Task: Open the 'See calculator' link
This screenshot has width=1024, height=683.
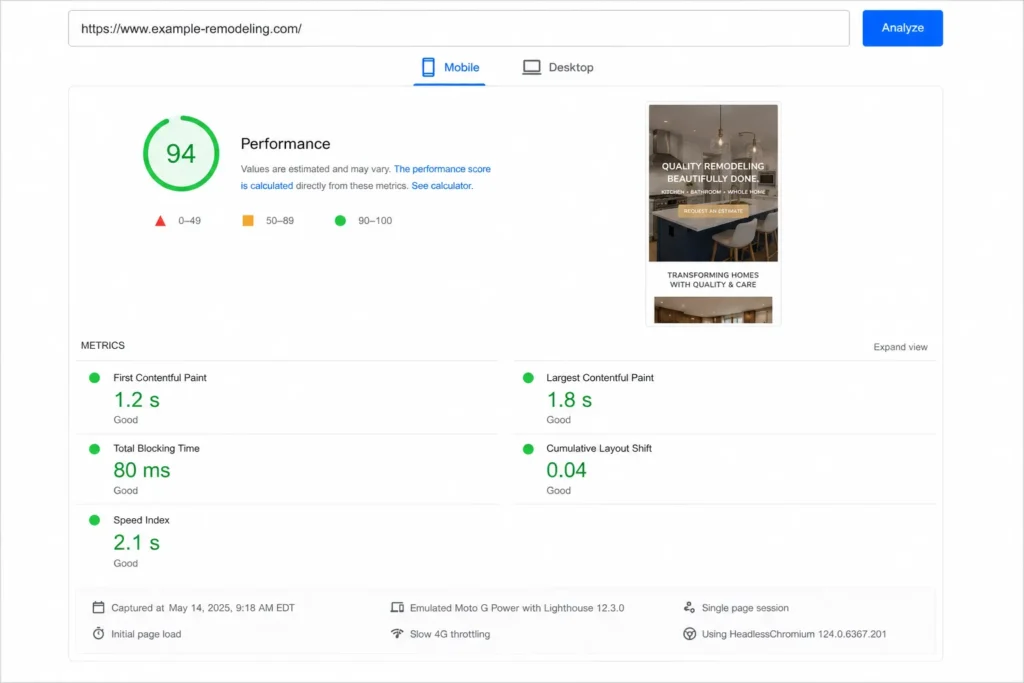Action: (441, 185)
